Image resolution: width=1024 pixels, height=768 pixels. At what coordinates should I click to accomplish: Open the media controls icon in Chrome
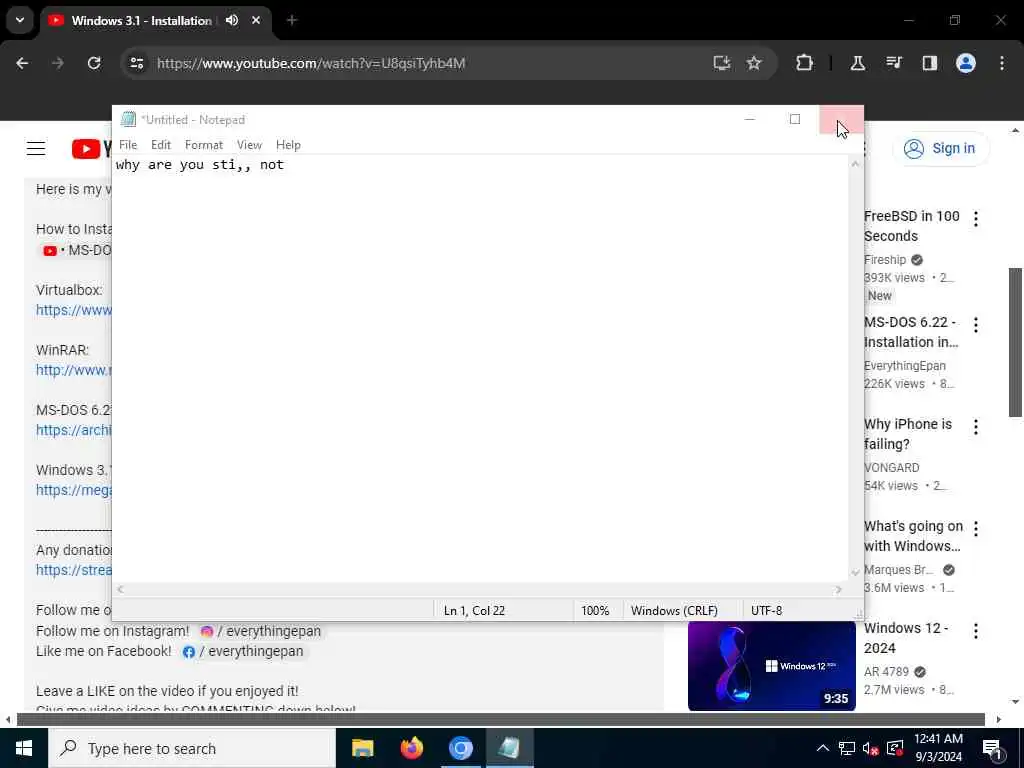pos(894,63)
